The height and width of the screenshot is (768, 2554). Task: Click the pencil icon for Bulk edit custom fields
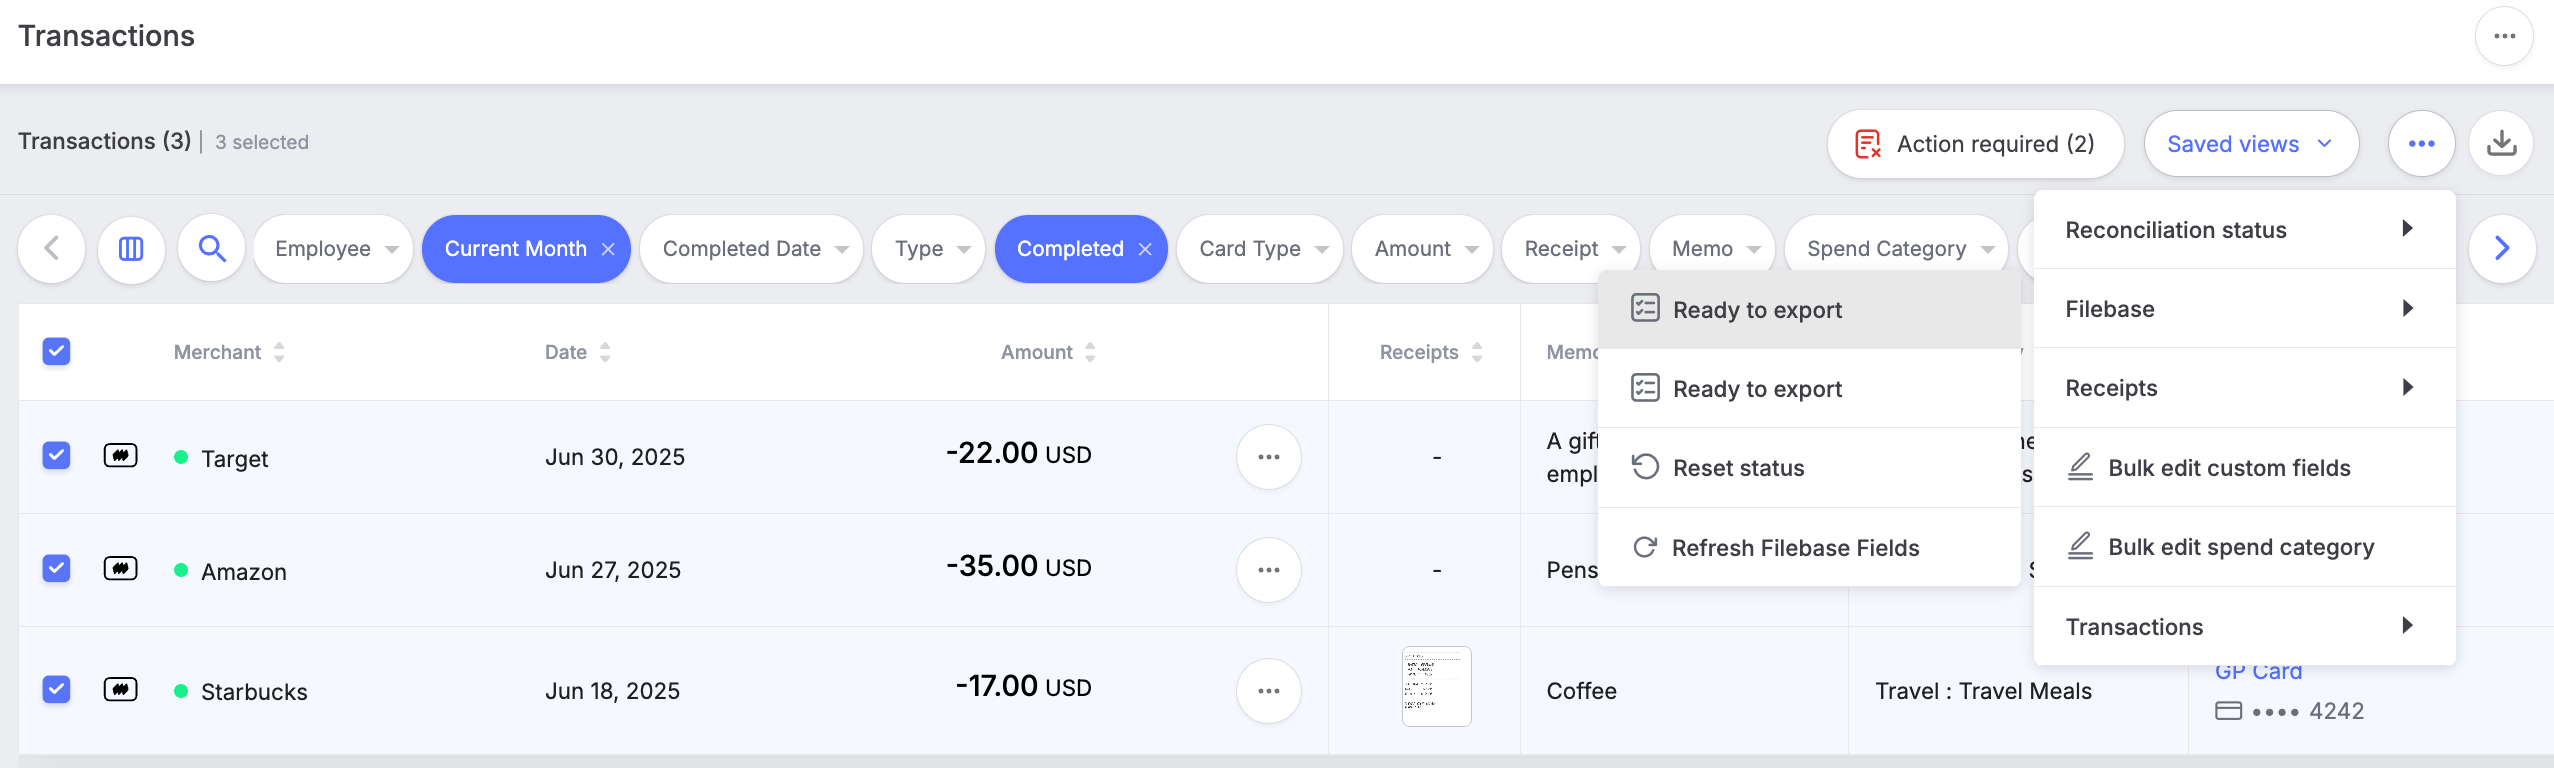tap(2080, 467)
